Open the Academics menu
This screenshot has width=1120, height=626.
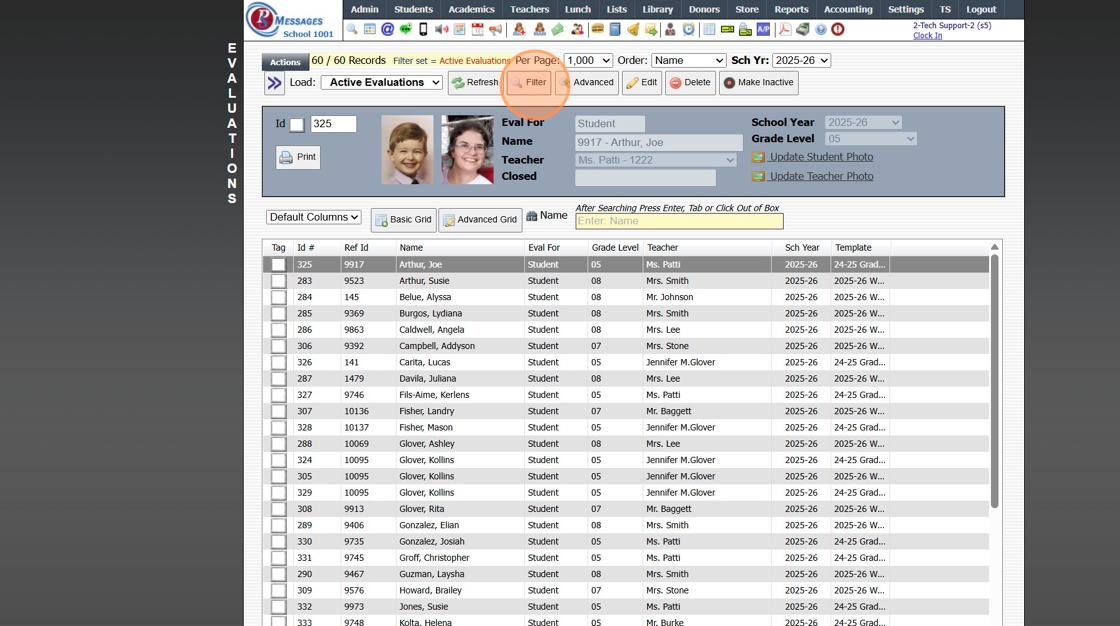471,9
